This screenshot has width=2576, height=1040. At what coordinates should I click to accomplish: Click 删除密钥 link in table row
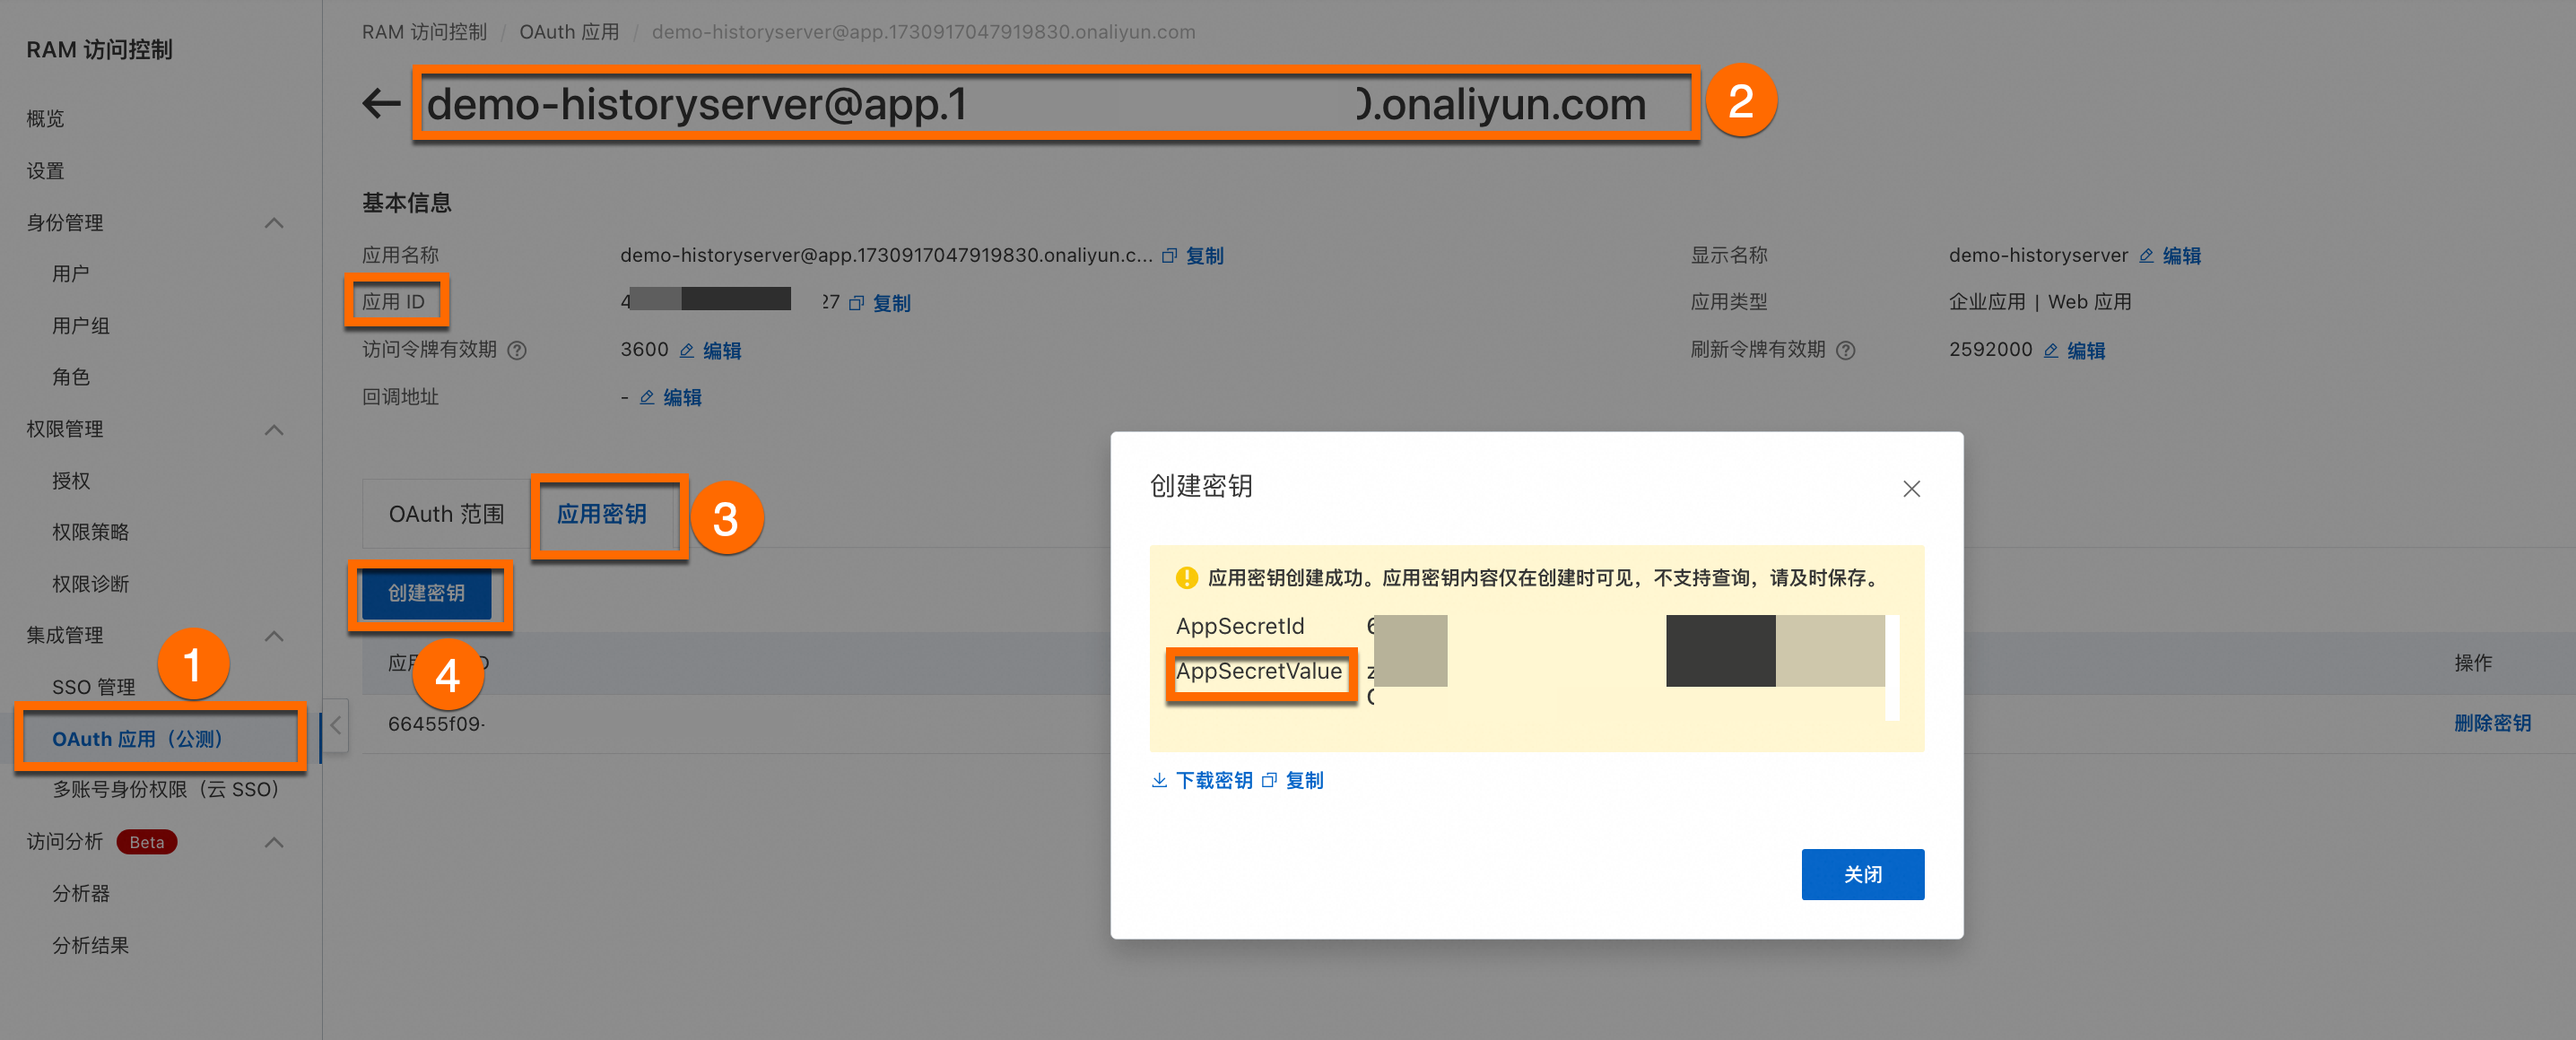(2492, 723)
